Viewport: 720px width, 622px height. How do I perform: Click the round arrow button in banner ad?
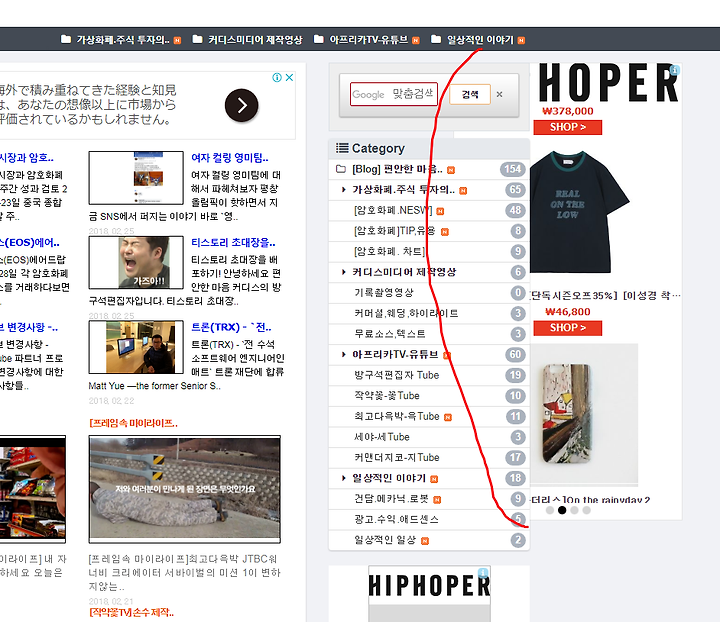[x=242, y=105]
